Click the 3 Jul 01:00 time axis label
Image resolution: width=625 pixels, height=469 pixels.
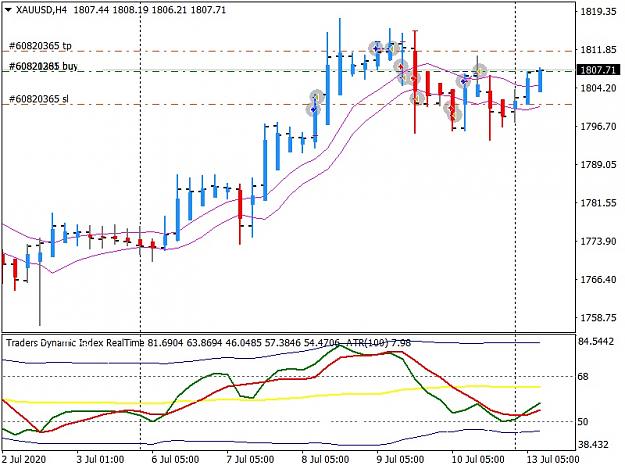(x=100, y=459)
